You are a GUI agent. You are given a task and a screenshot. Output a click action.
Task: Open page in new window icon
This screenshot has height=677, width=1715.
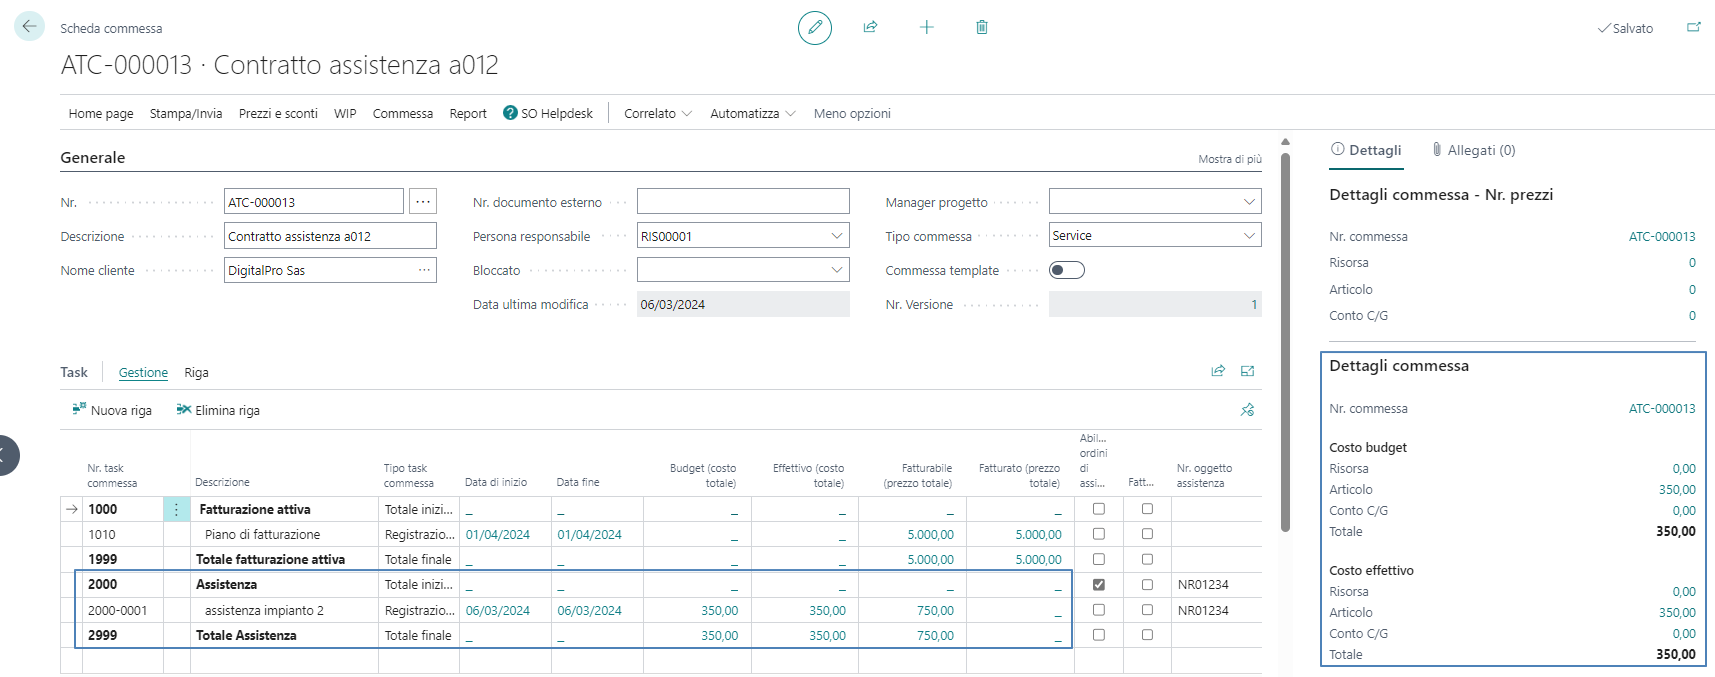pyautogui.click(x=1693, y=27)
